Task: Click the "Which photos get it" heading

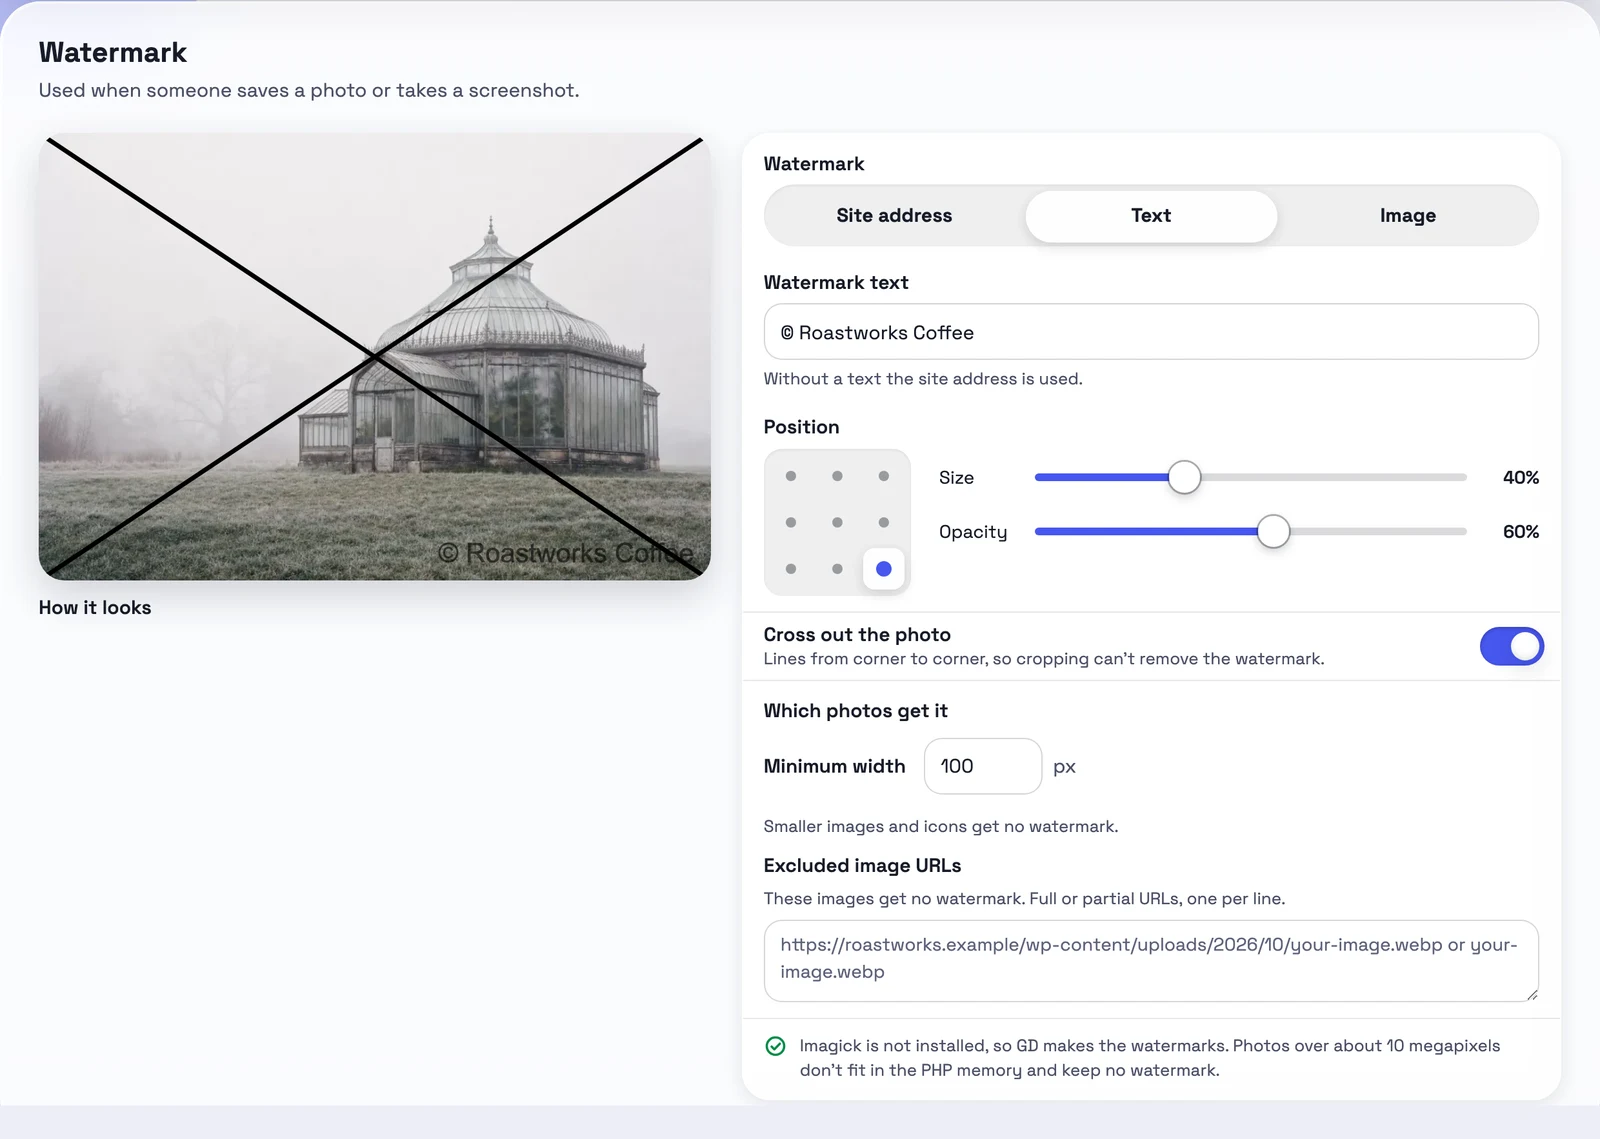Action: [855, 711]
